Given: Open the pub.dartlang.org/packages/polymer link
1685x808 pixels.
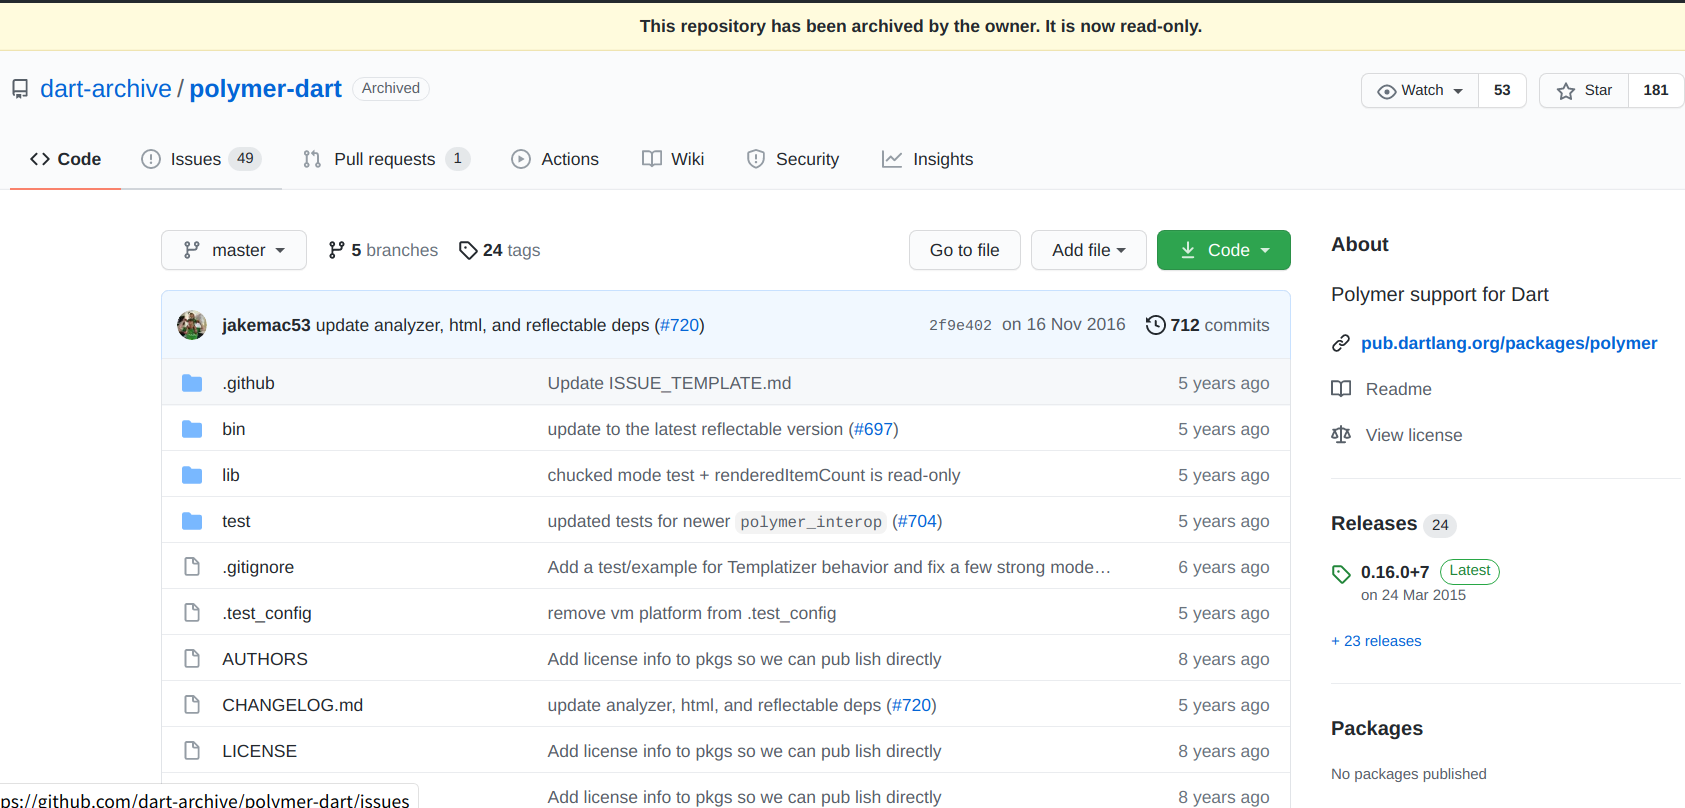Looking at the screenshot, I should 1508,343.
